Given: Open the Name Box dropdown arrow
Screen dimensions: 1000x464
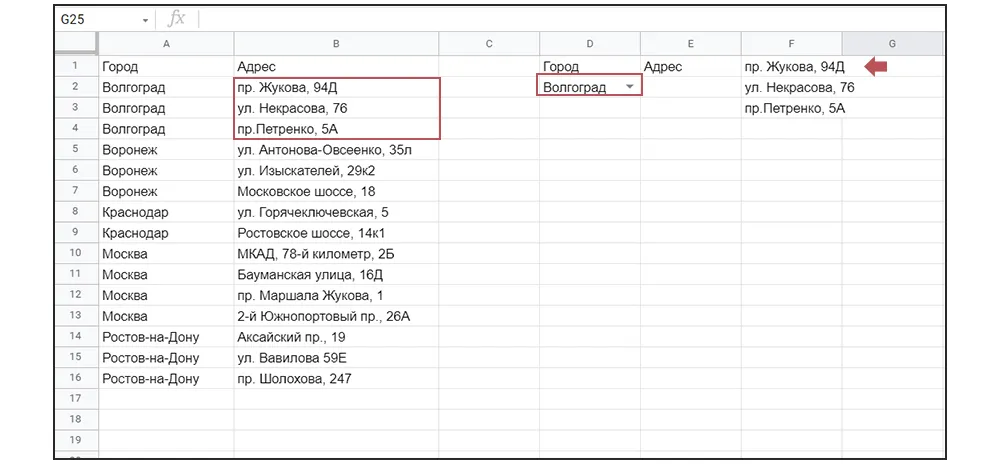Looking at the screenshot, I should [x=146, y=20].
